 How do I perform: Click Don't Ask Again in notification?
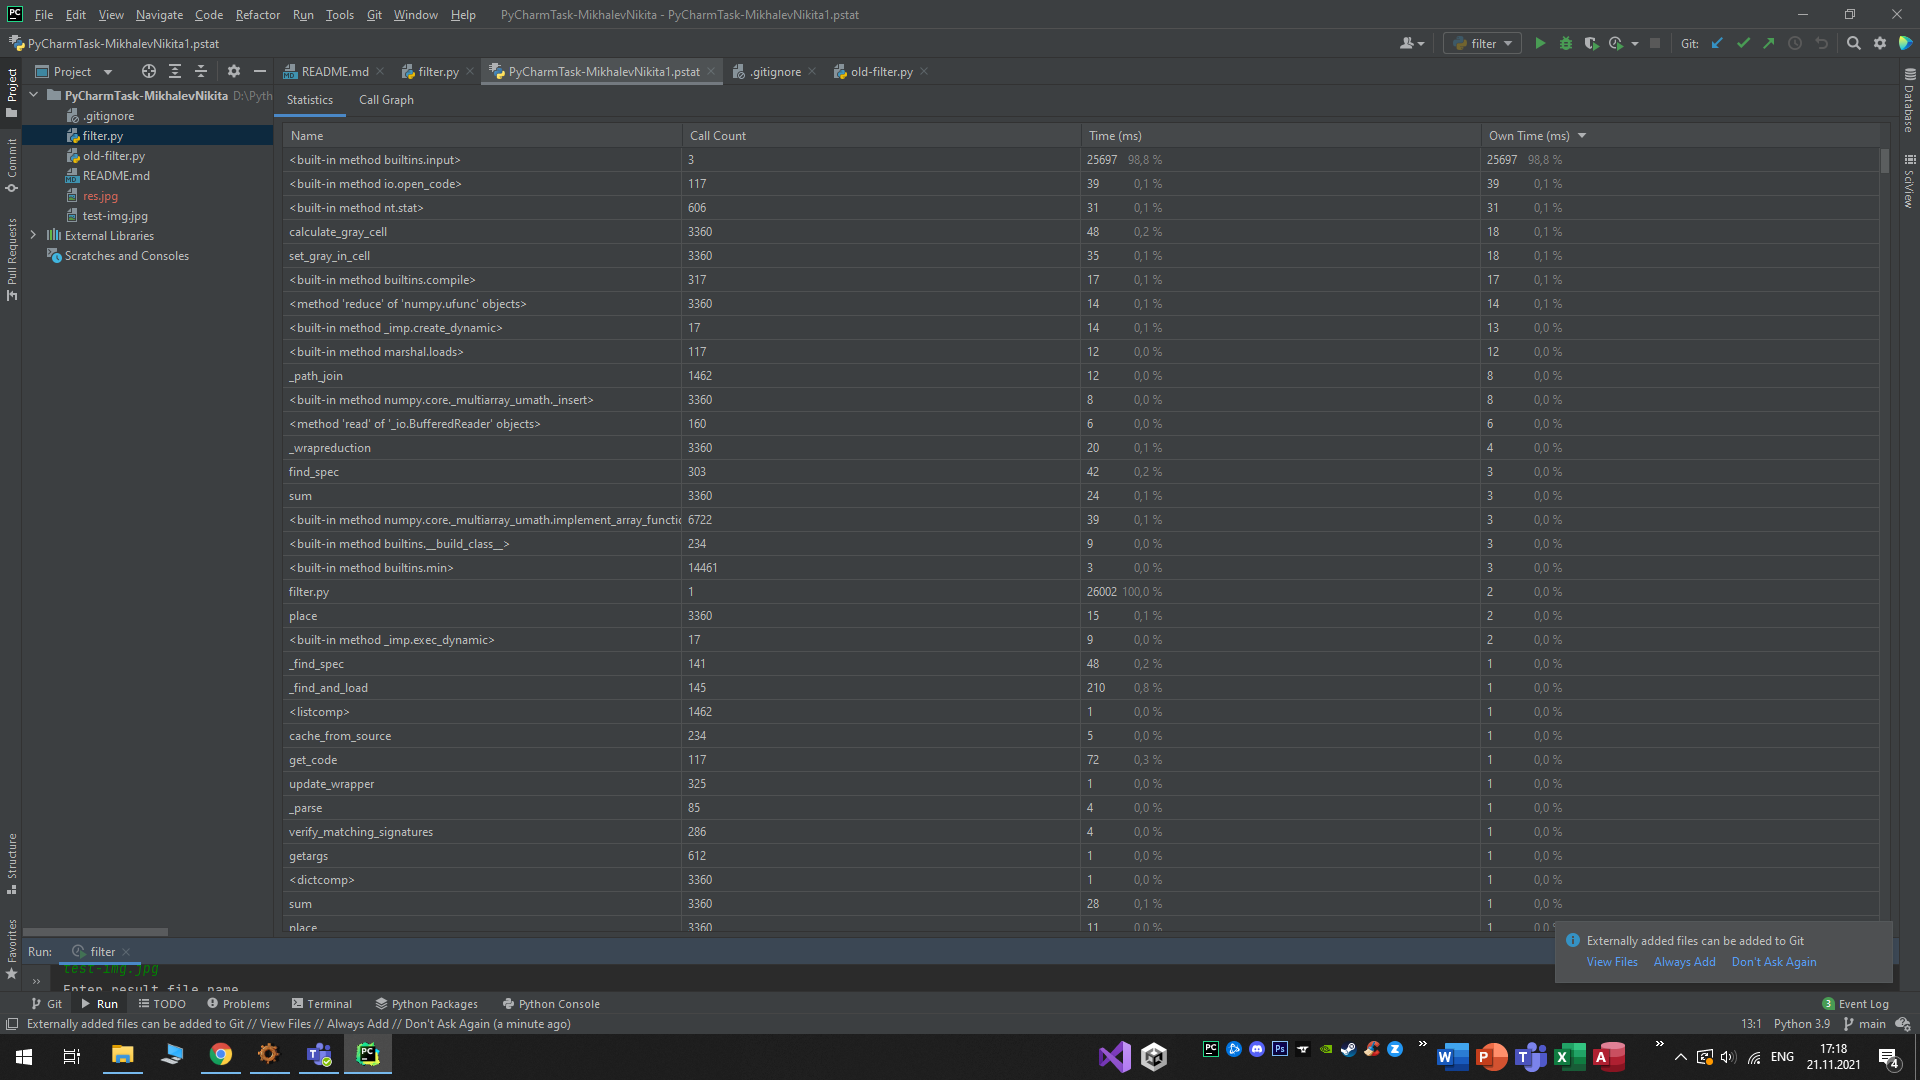(x=1774, y=962)
